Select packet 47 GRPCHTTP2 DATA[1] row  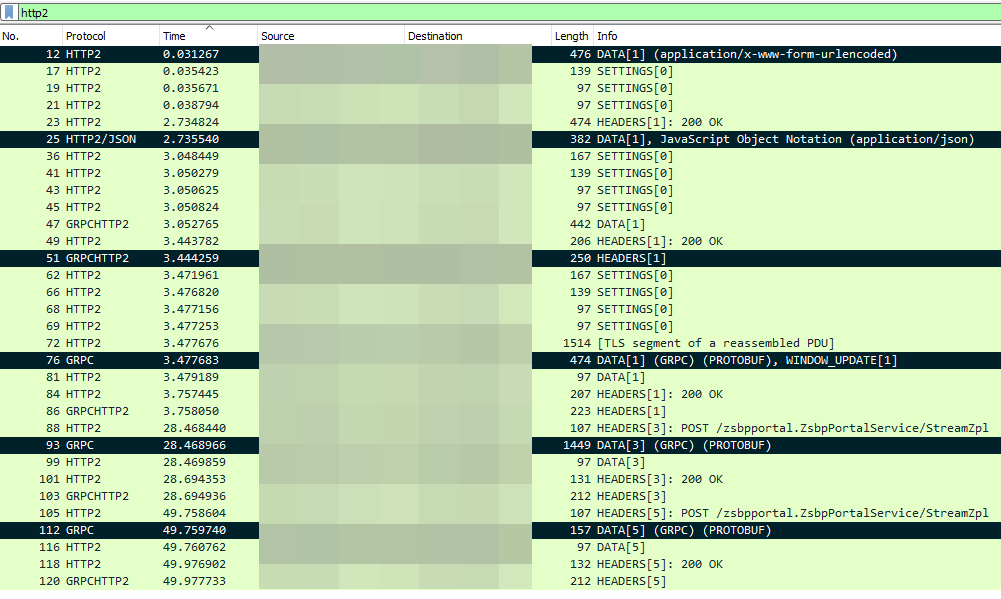click(x=500, y=224)
